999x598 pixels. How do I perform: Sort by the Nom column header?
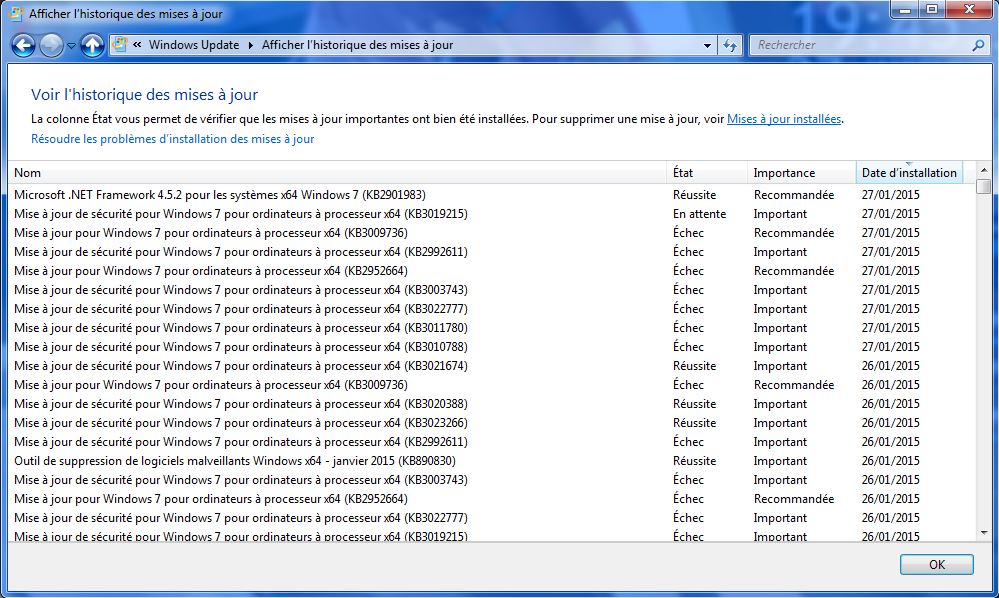pyautogui.click(x=338, y=173)
